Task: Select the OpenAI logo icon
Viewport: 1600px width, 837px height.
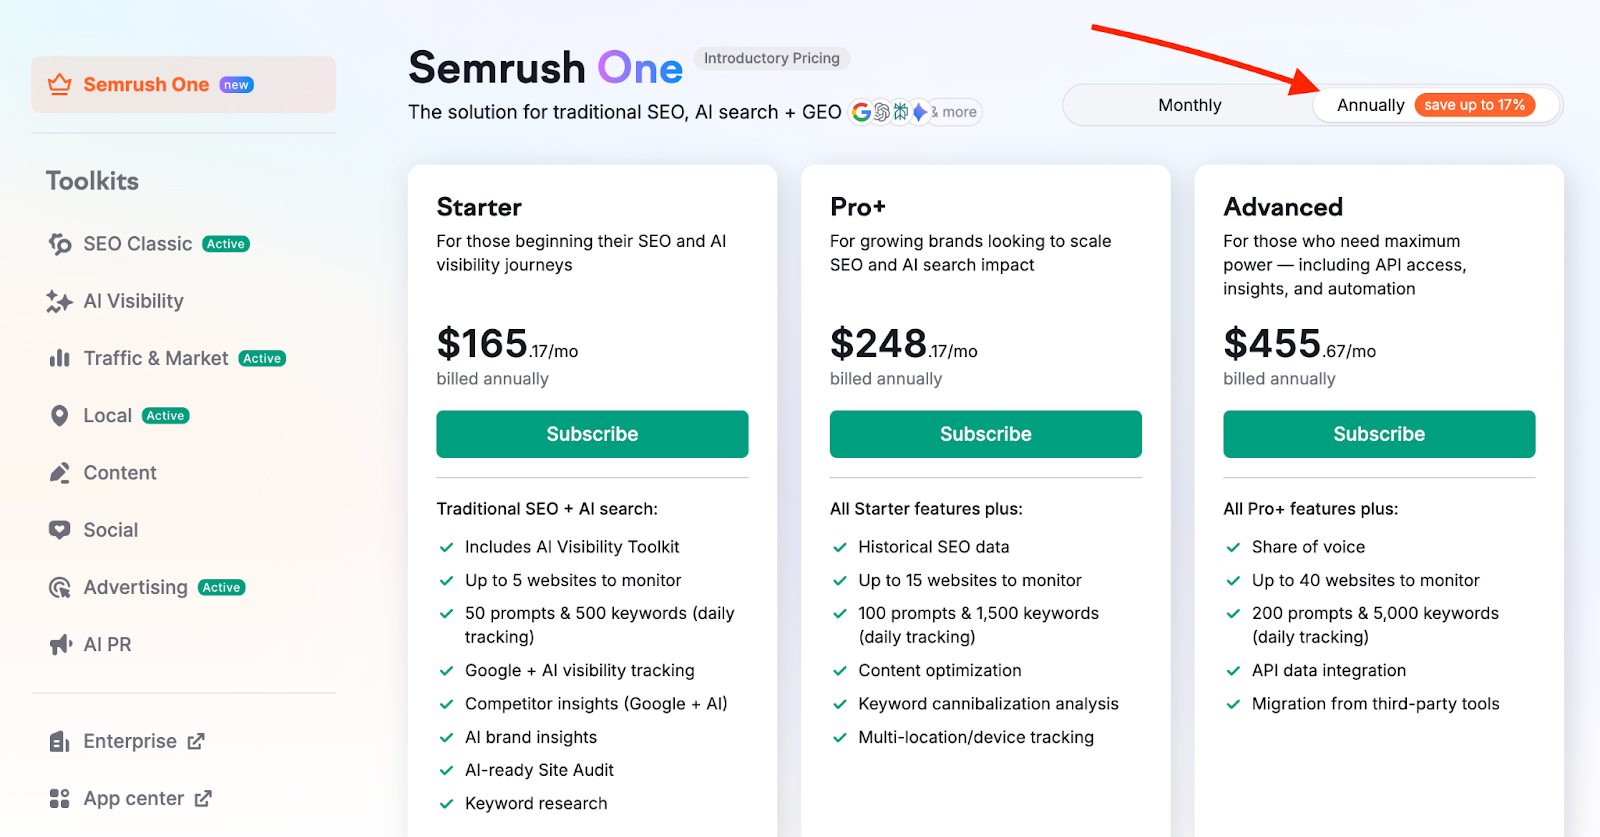Action: (x=880, y=112)
